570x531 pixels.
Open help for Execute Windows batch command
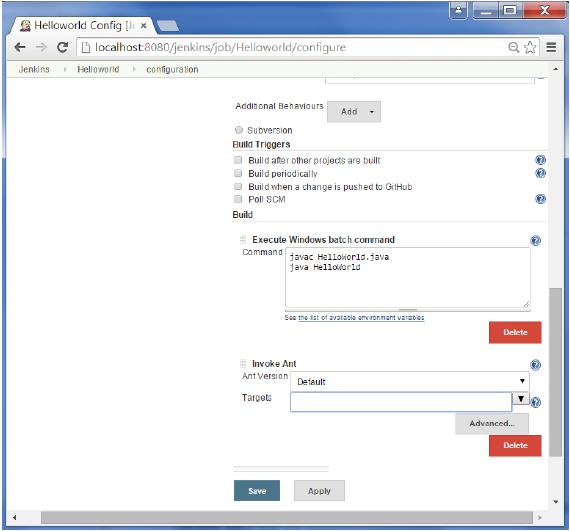pos(535,240)
